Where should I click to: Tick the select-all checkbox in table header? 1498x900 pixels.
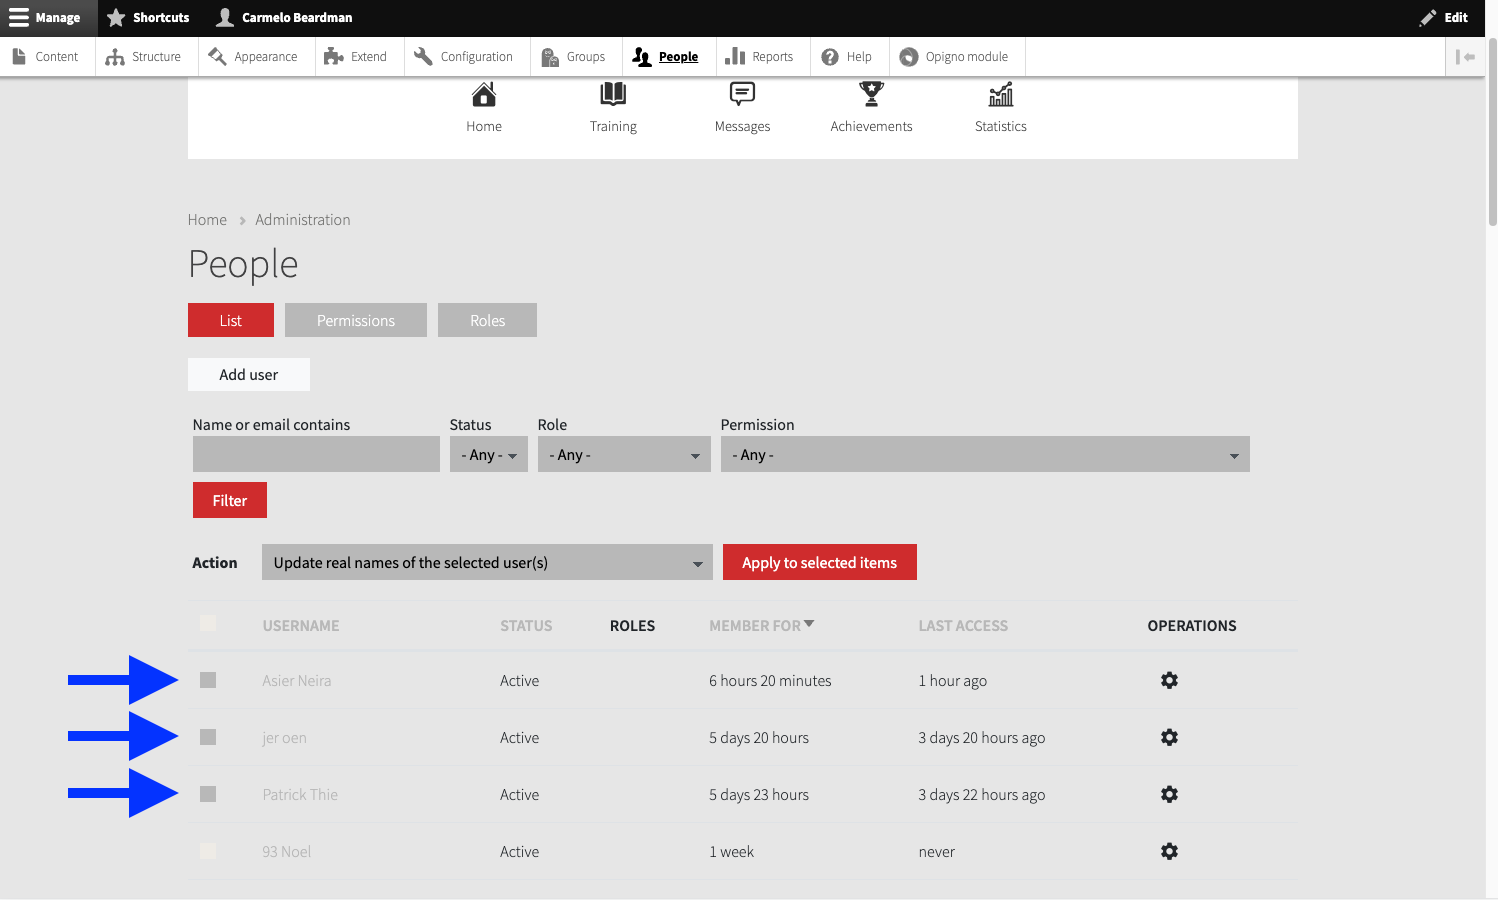[x=208, y=623]
